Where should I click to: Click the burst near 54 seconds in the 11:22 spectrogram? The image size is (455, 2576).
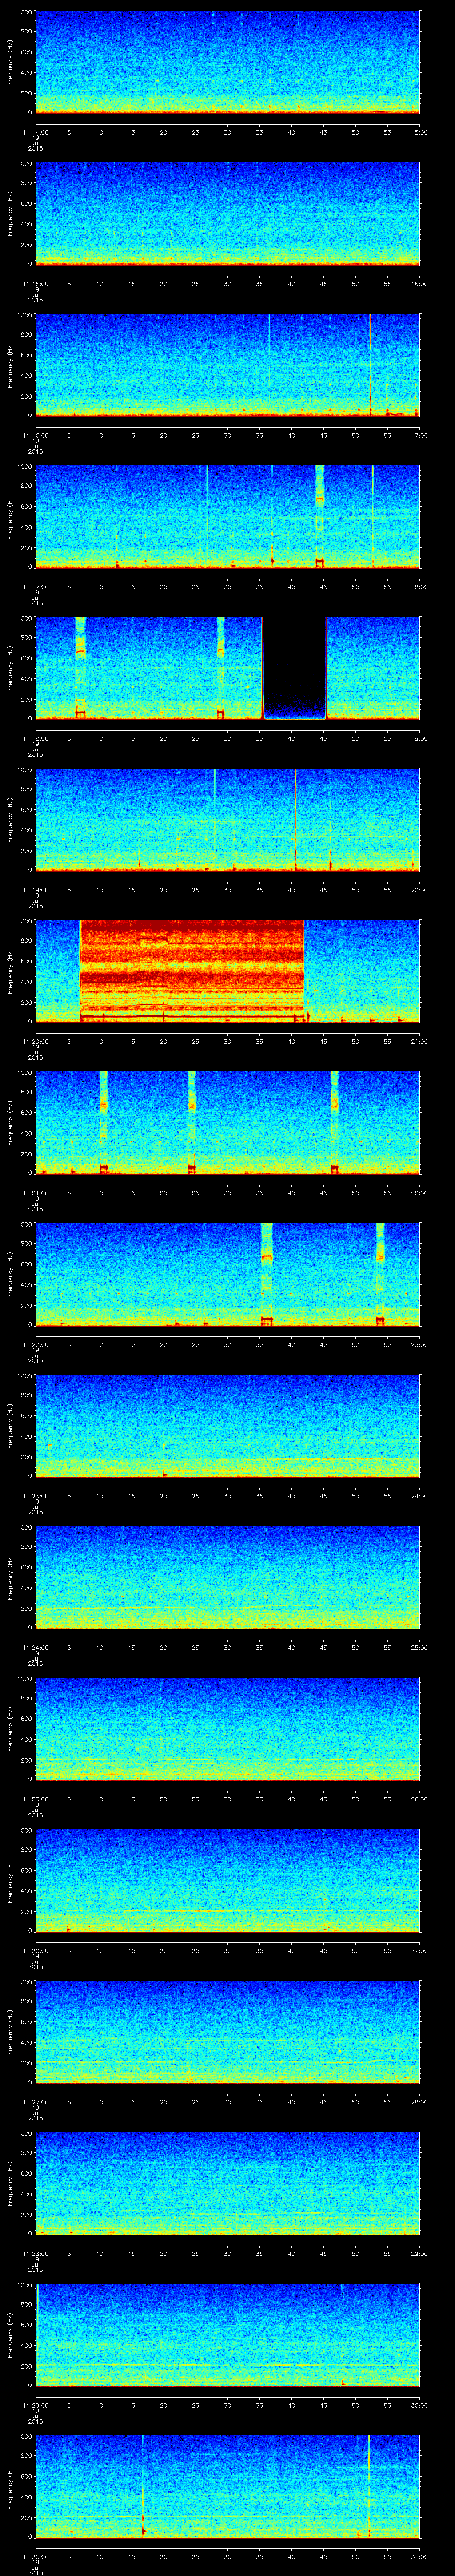pos(380,1274)
